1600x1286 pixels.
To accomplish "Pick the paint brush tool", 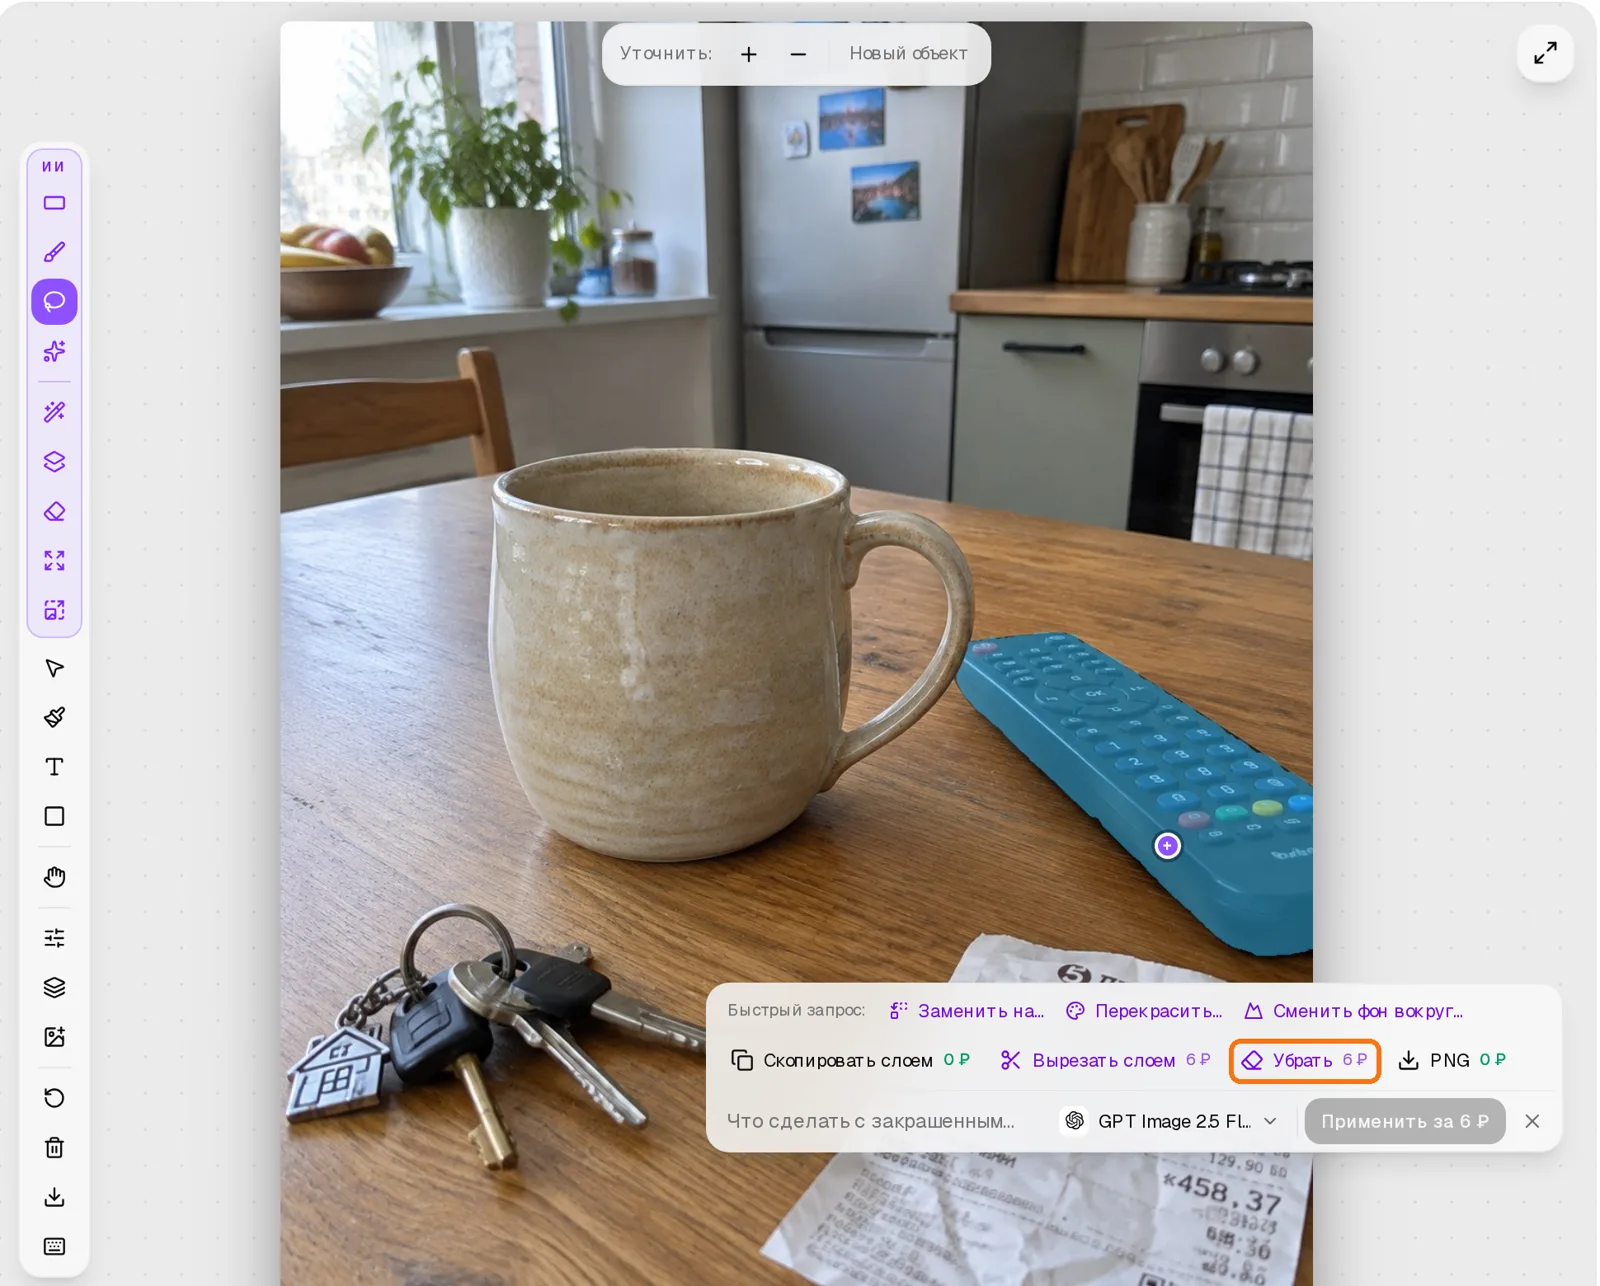I will [x=54, y=717].
